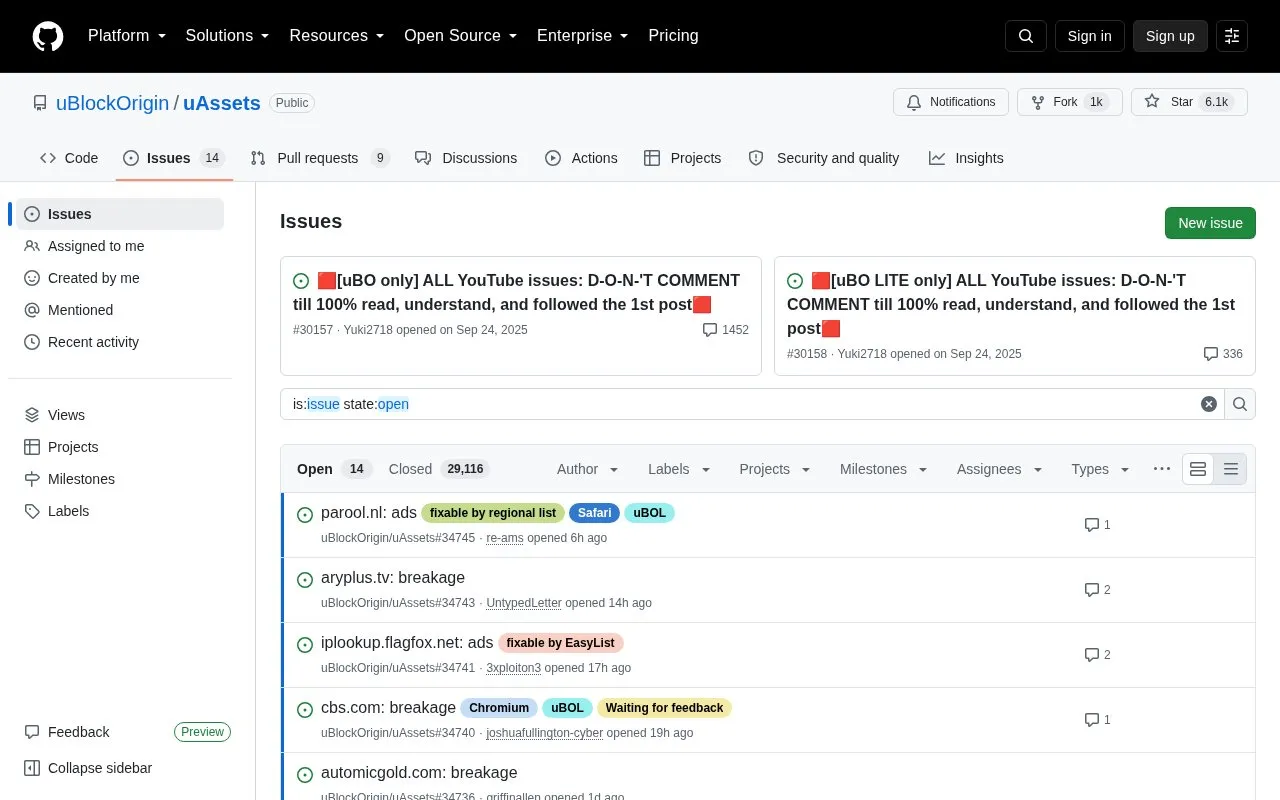Switch to the Discussions tab
Viewport: 1280px width, 800px height.
(x=466, y=158)
